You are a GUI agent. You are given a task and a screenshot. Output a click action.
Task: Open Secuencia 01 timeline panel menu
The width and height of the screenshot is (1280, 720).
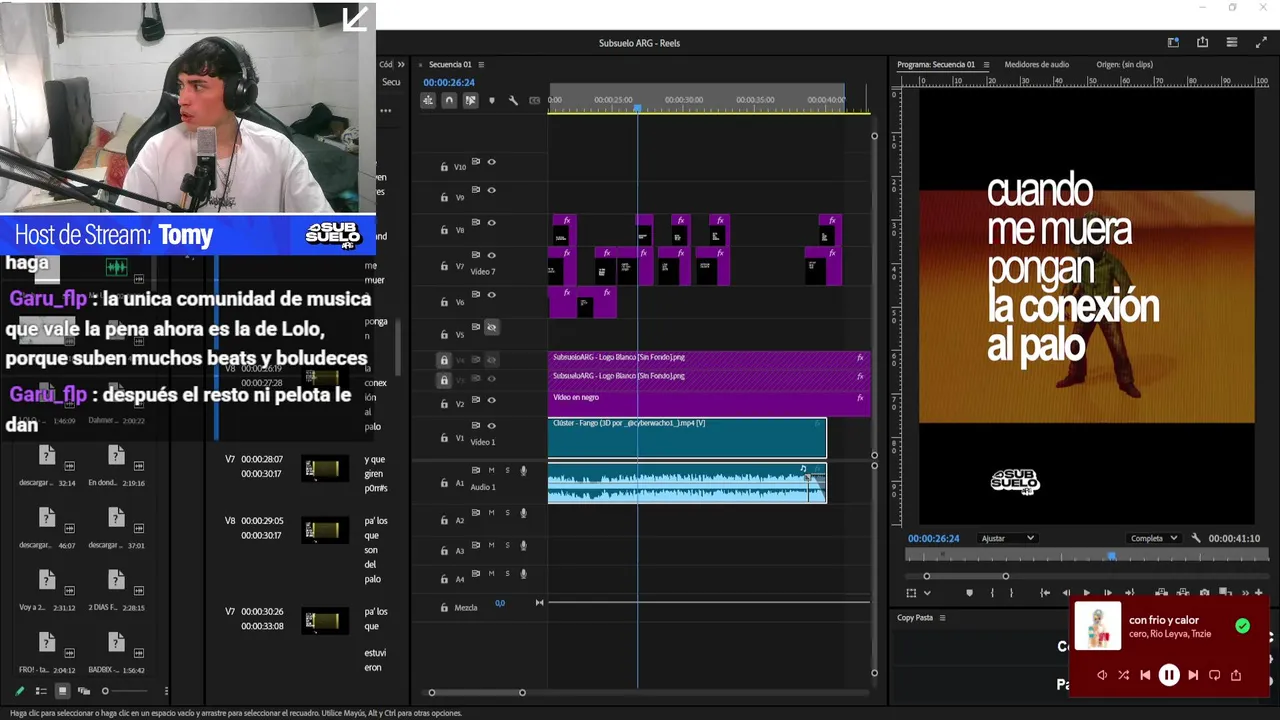pos(481,65)
